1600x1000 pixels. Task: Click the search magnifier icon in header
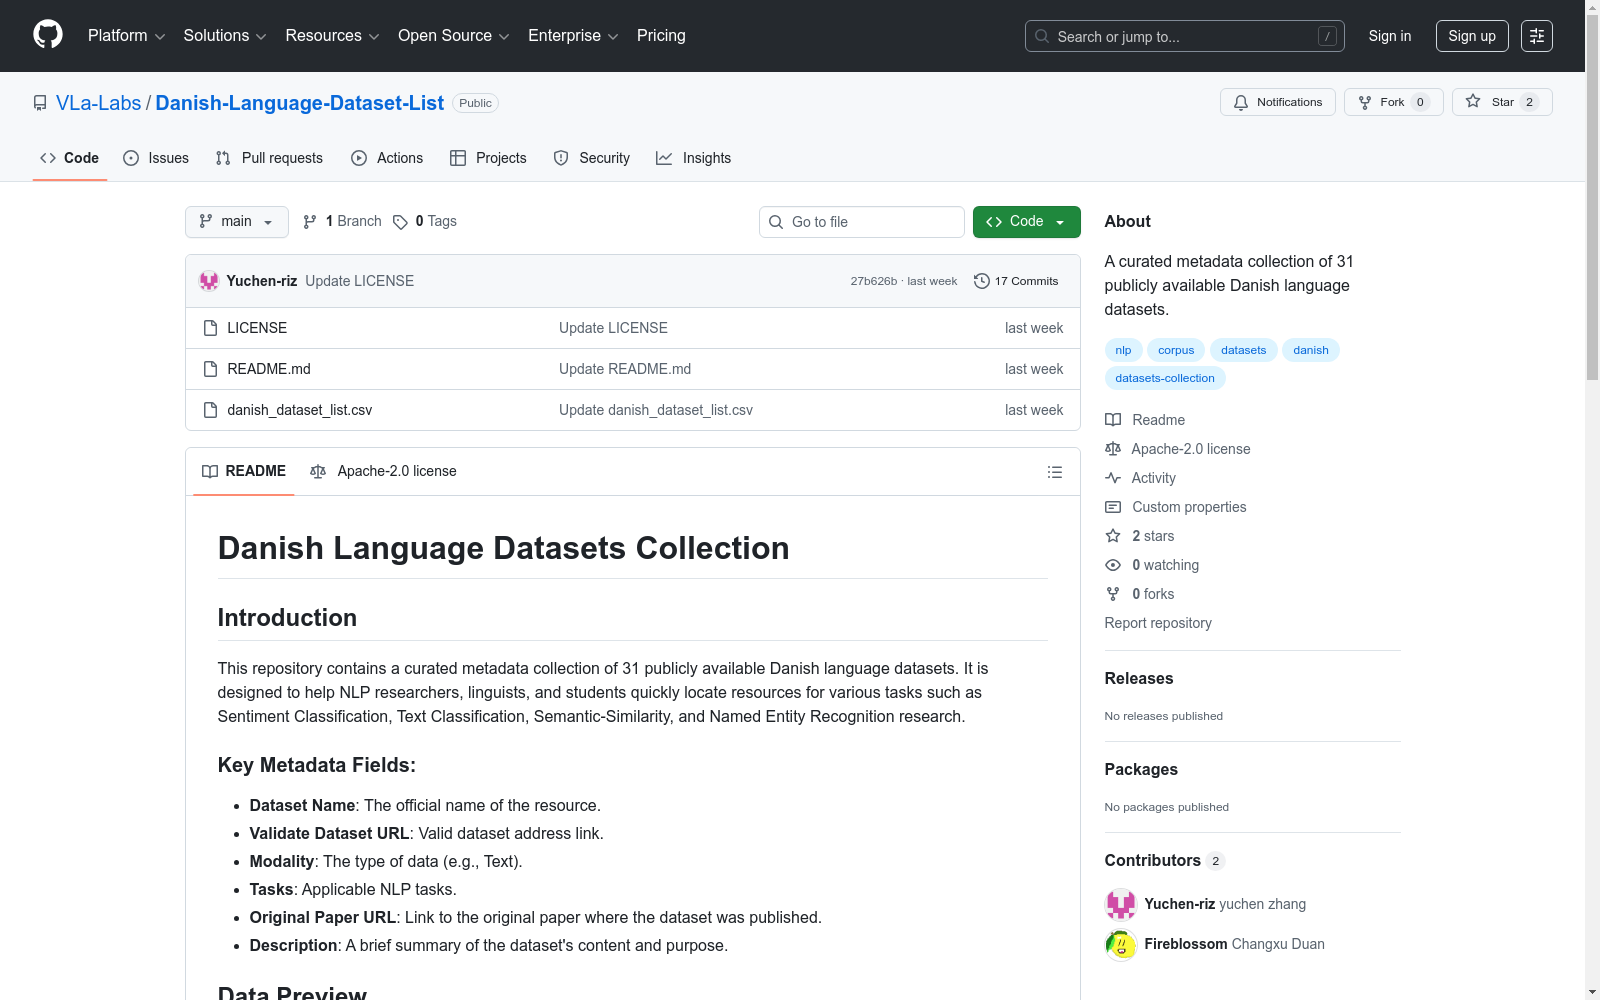click(1042, 36)
